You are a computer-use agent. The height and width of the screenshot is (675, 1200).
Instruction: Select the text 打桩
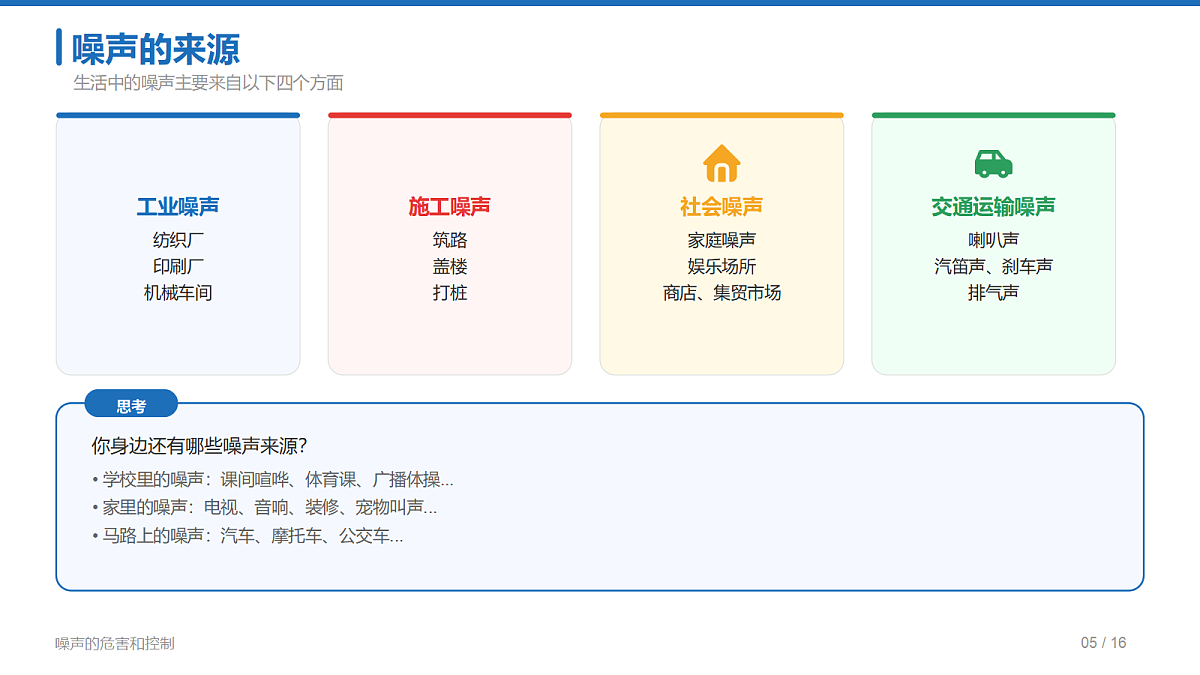[450, 293]
